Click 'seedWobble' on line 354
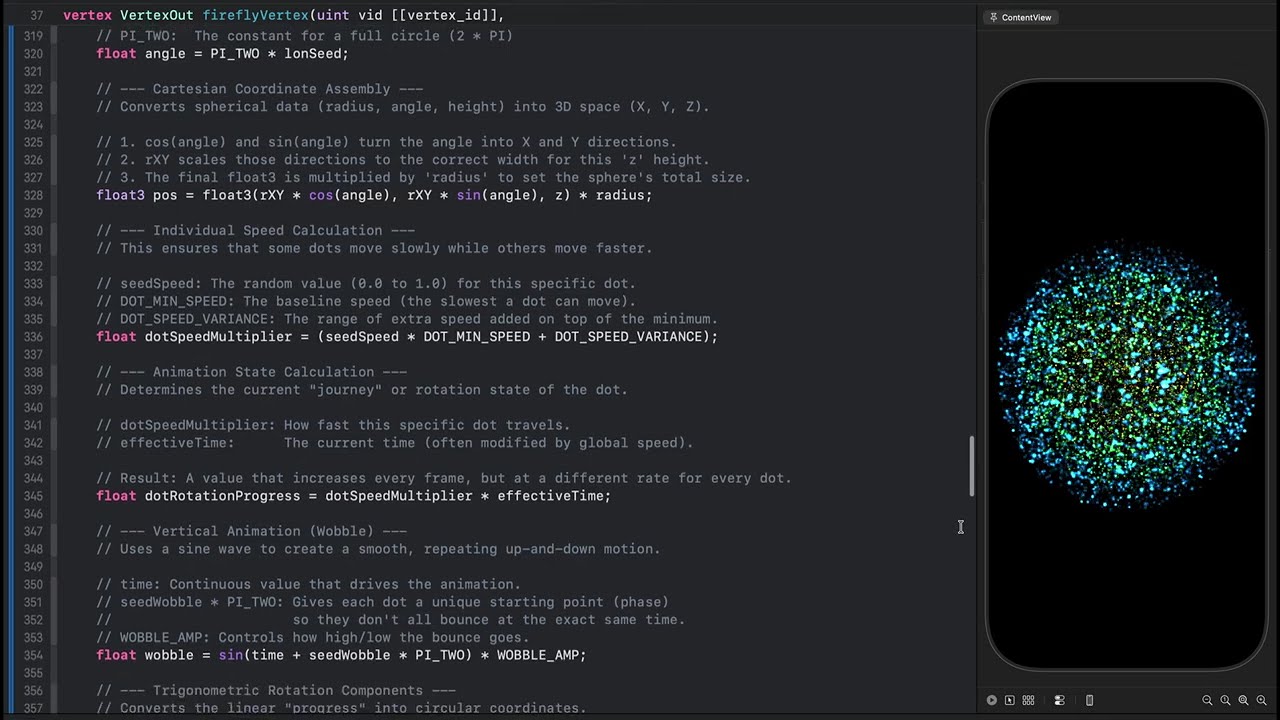Screen dimensions: 1280x720 click(x=349, y=655)
